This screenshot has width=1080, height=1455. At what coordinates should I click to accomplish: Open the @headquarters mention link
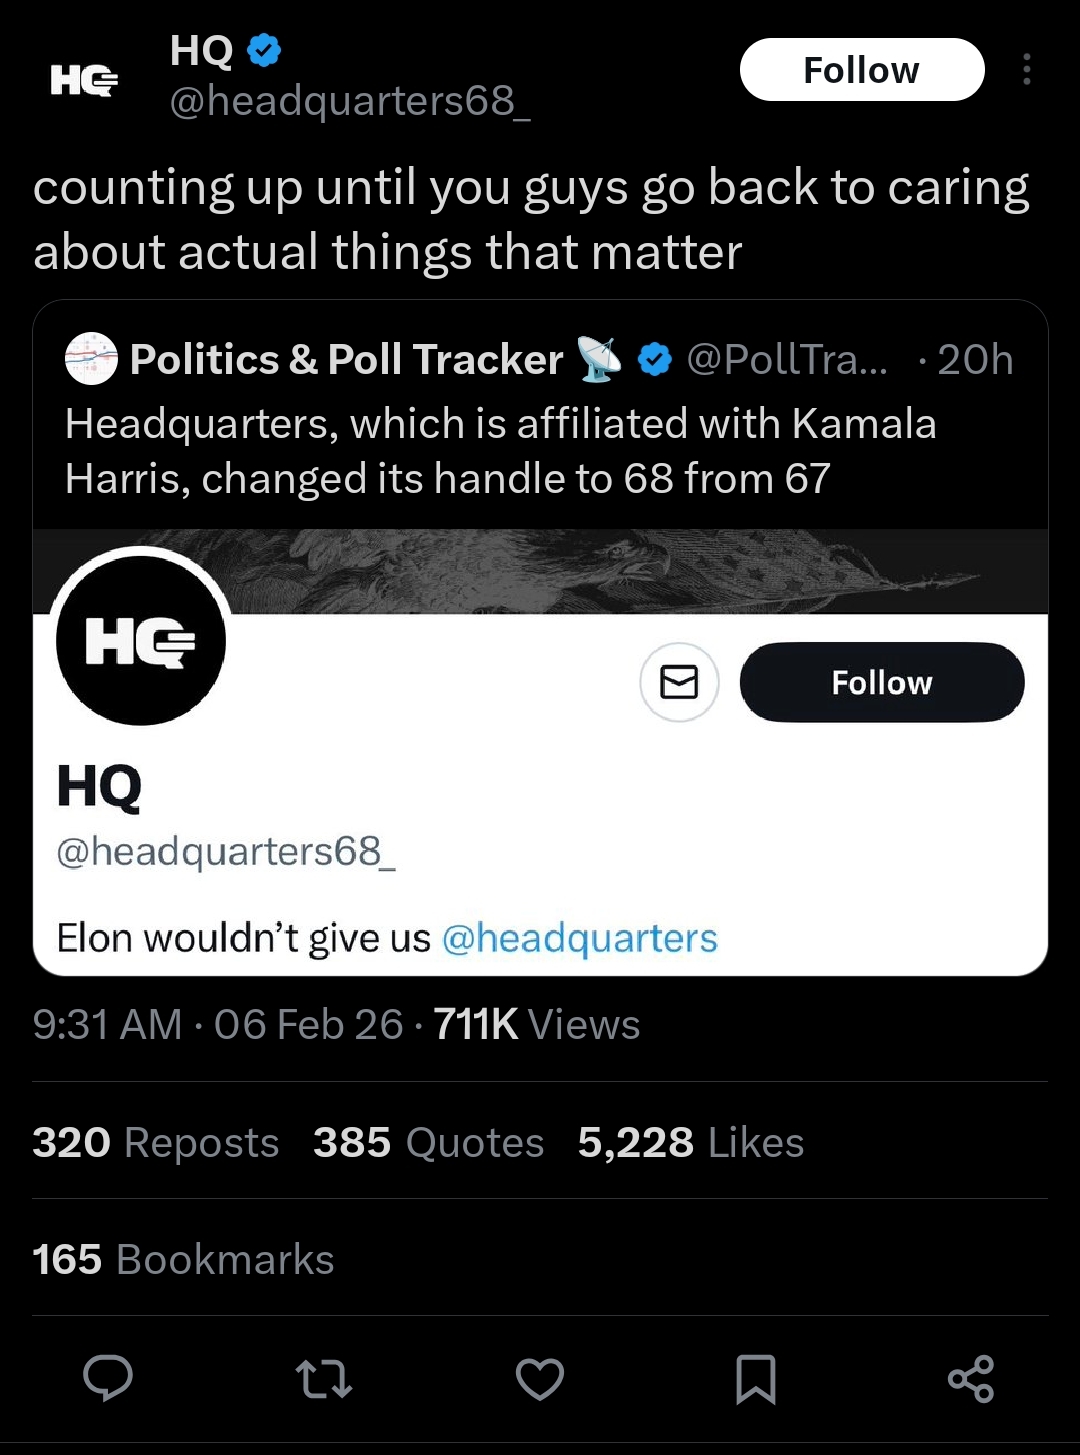[579, 938]
